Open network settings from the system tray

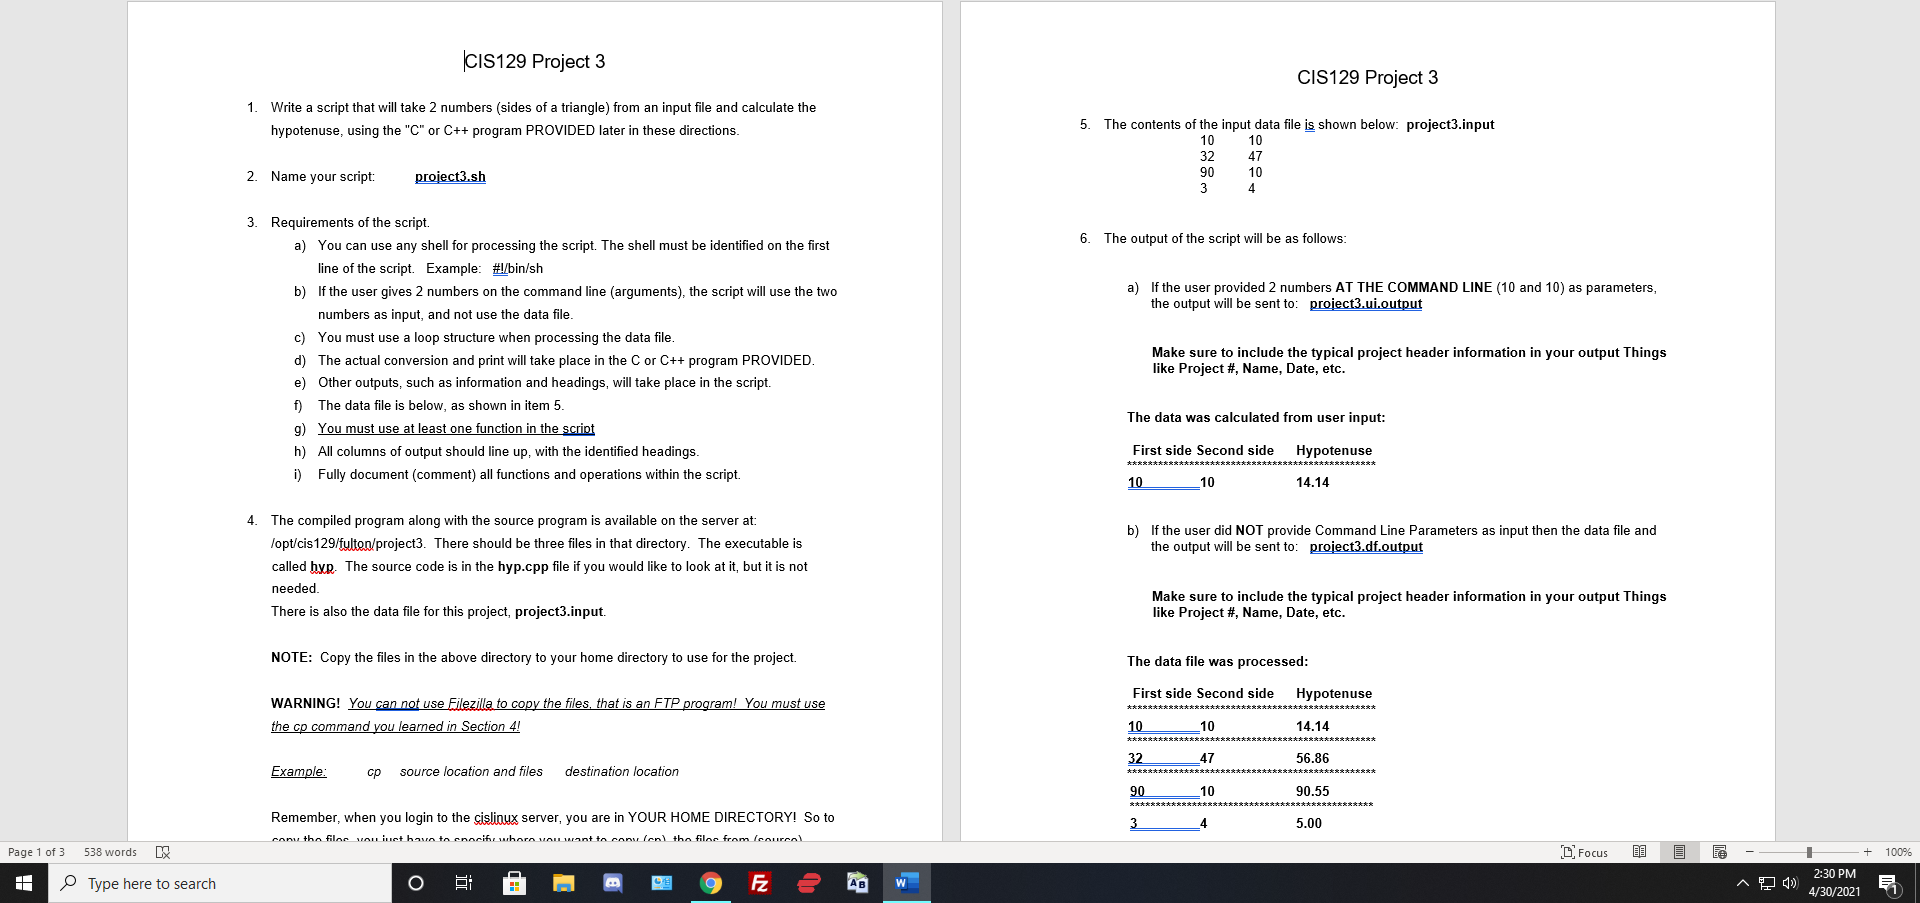(1765, 883)
